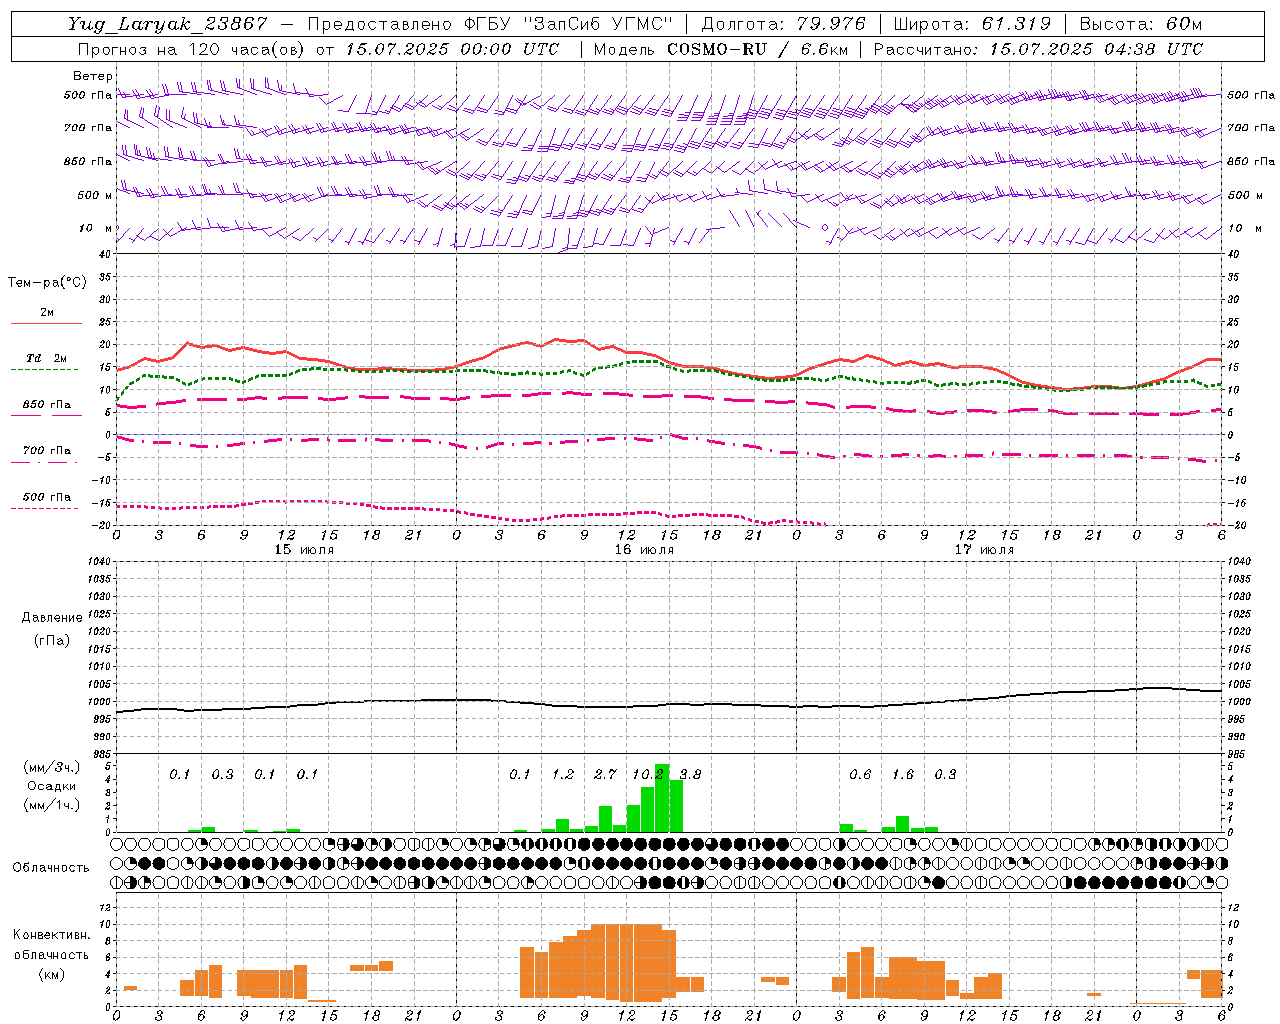Click the (км) unit under convective cloudiness

tap(51, 974)
